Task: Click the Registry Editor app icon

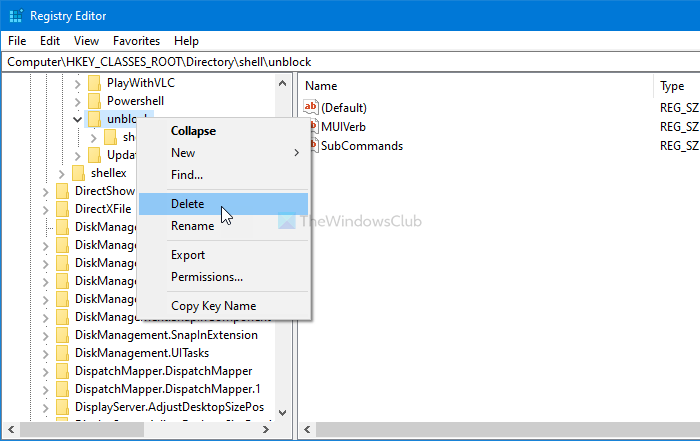Action: 16,16
